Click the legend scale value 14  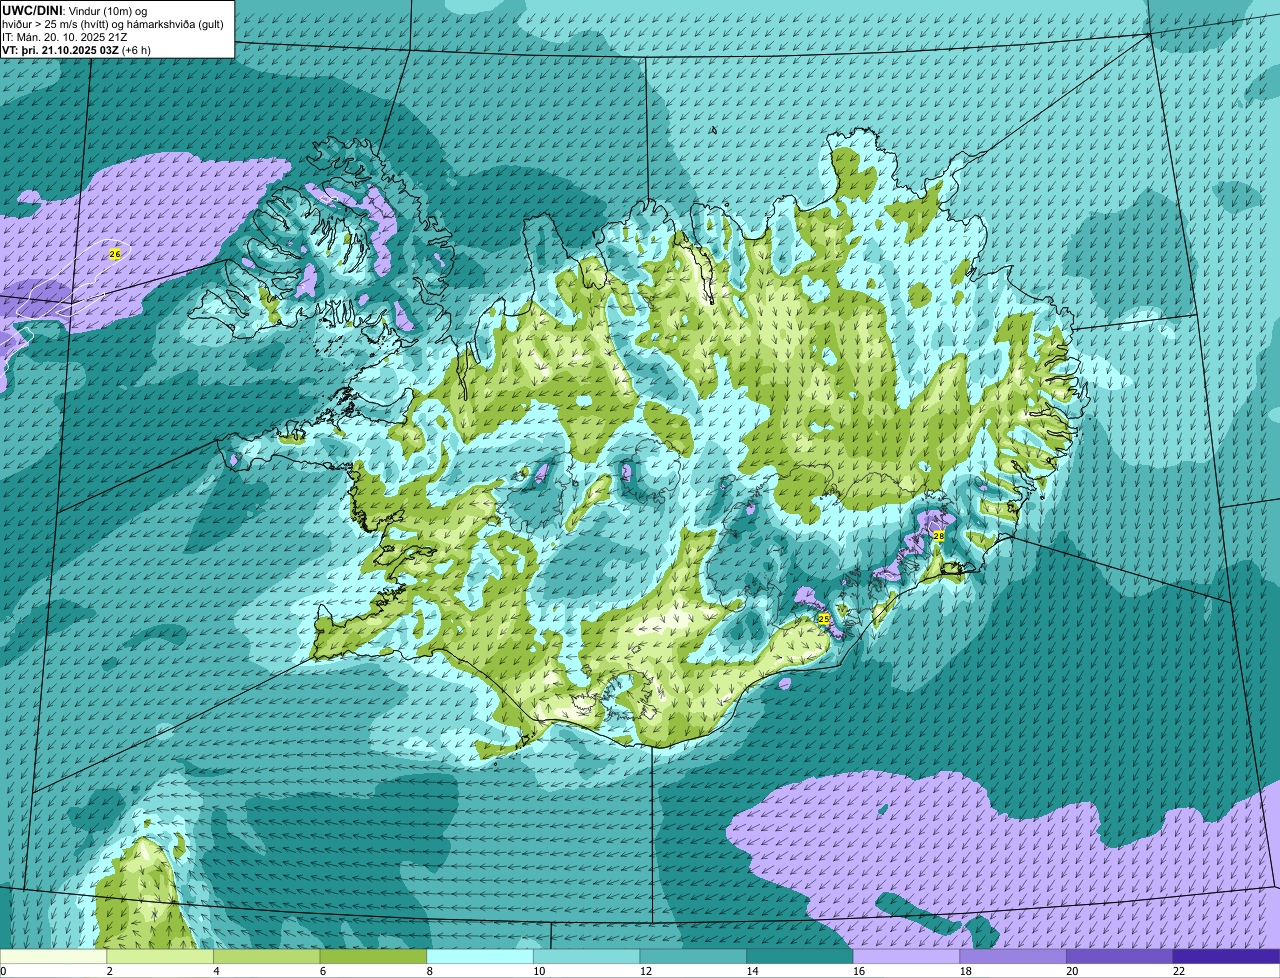click(752, 971)
